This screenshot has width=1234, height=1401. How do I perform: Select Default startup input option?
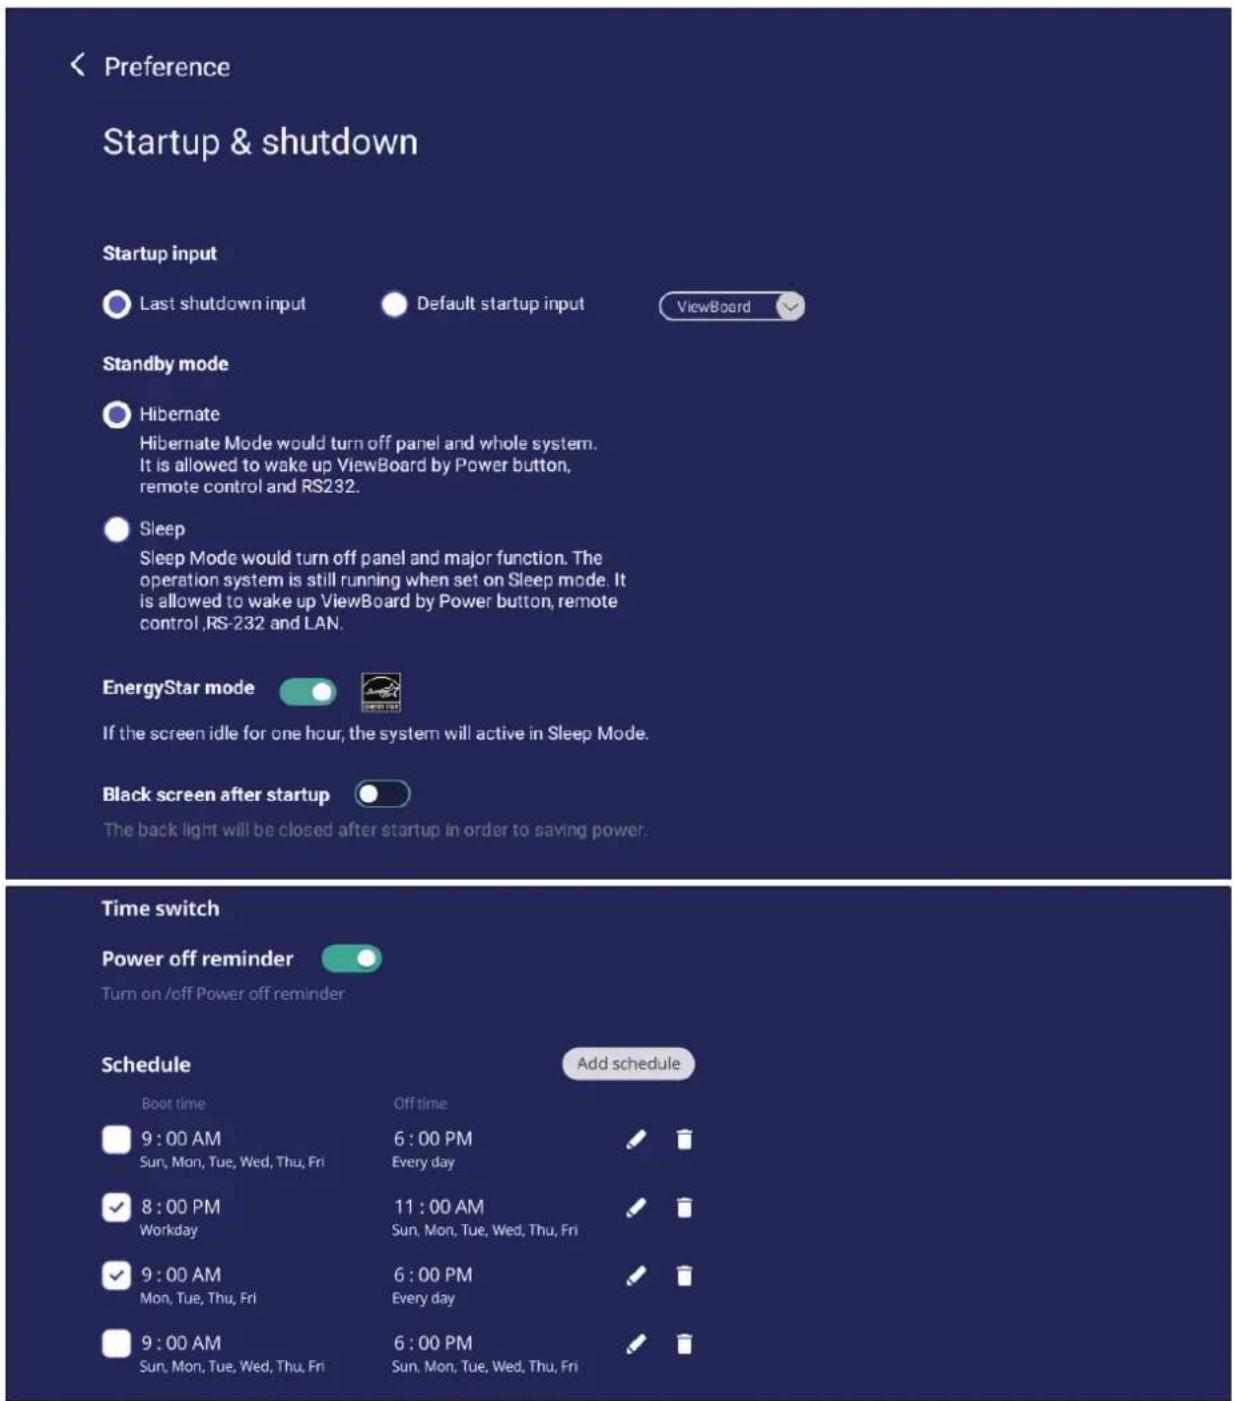394,304
